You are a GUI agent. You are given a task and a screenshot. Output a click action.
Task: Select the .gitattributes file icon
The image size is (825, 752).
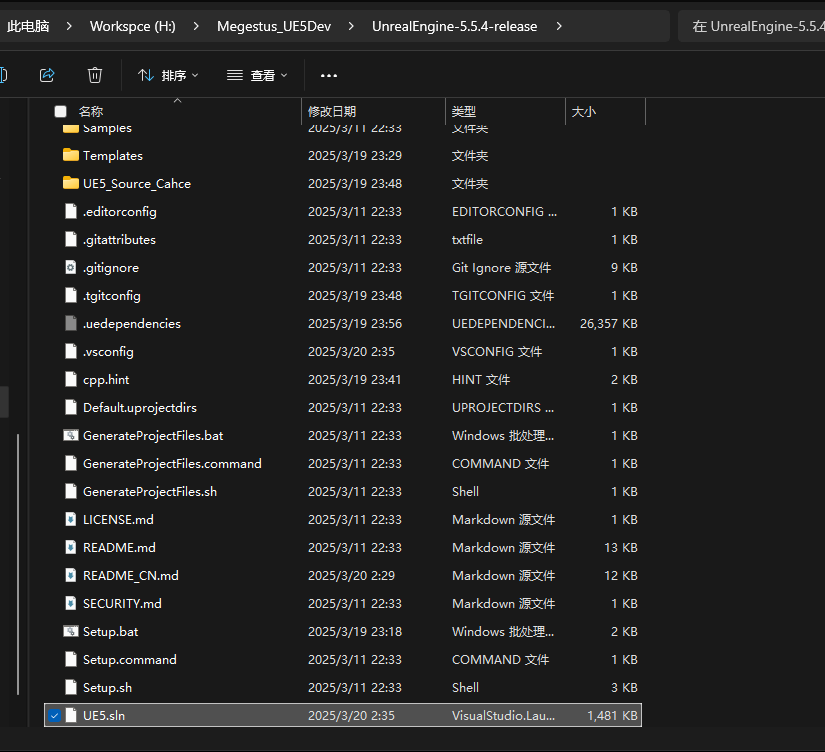(71, 239)
